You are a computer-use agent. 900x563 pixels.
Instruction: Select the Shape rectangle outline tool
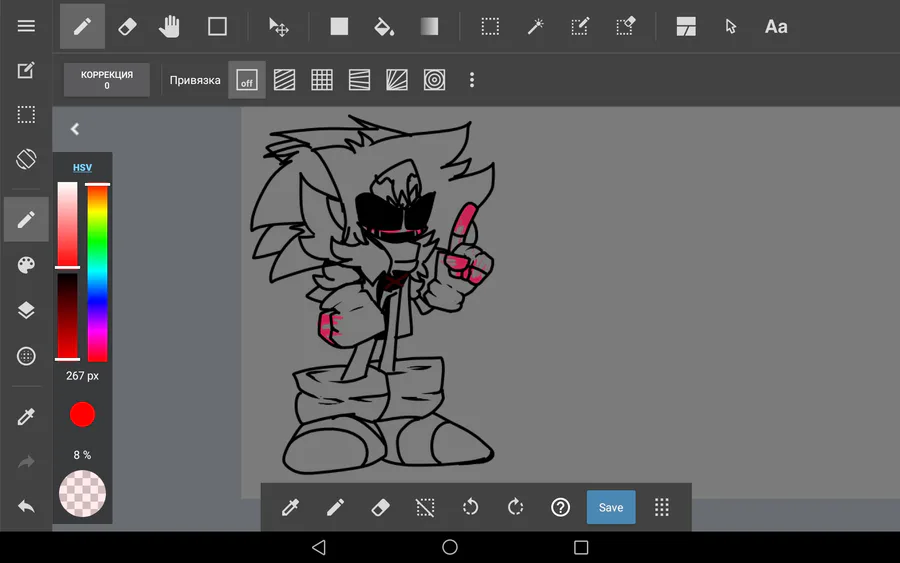[217, 26]
